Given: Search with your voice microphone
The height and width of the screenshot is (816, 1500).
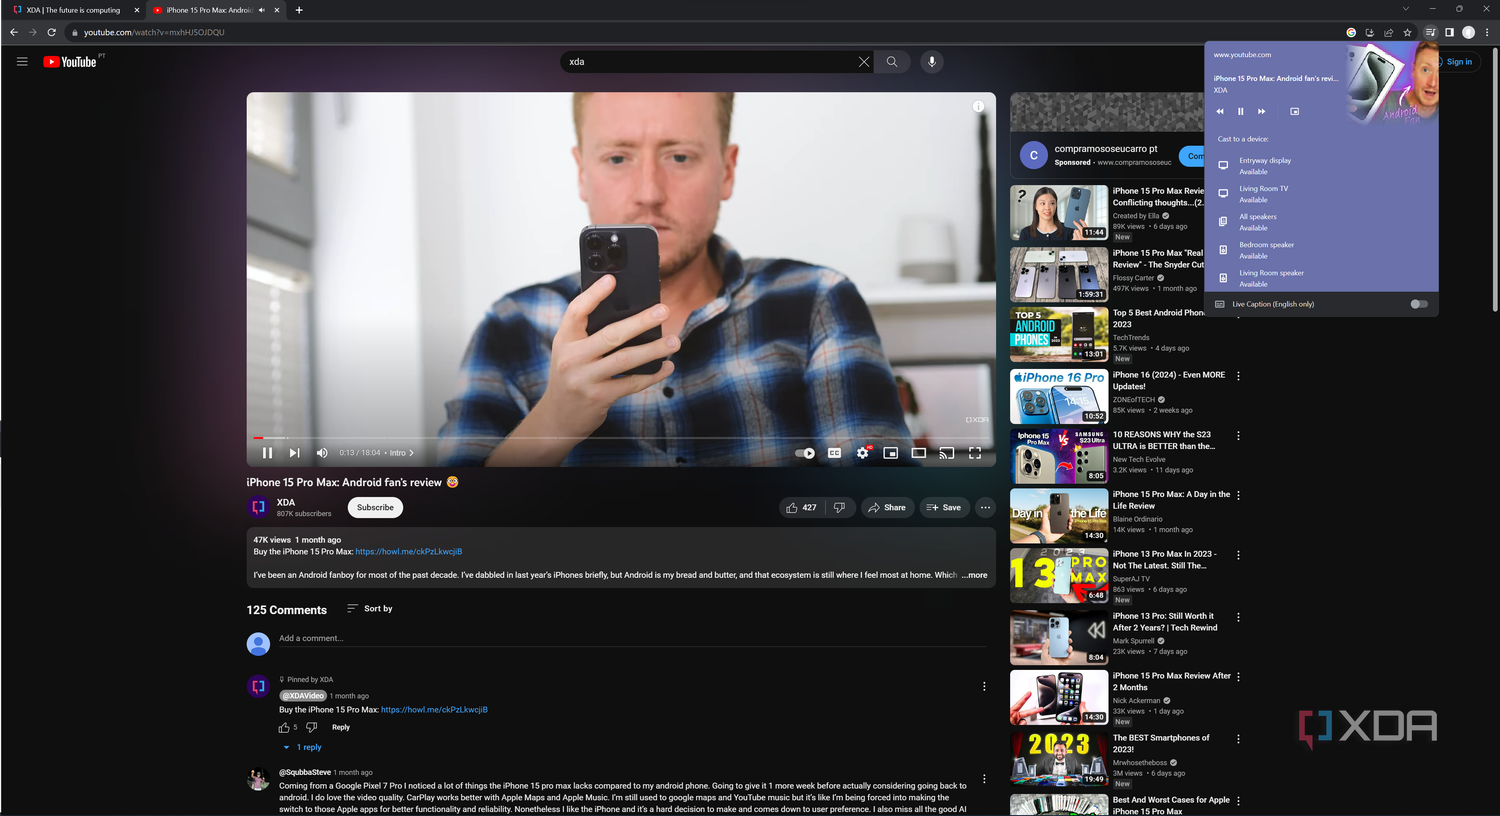Looking at the screenshot, I should (x=932, y=62).
